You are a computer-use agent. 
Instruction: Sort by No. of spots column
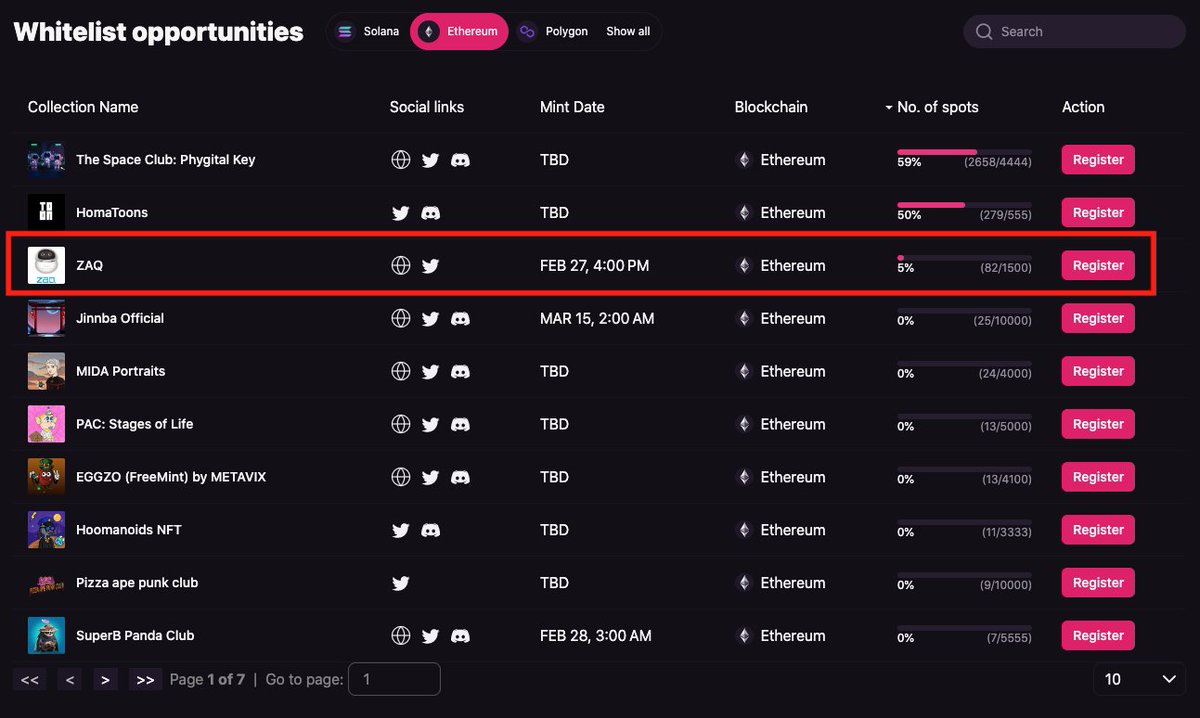point(931,107)
